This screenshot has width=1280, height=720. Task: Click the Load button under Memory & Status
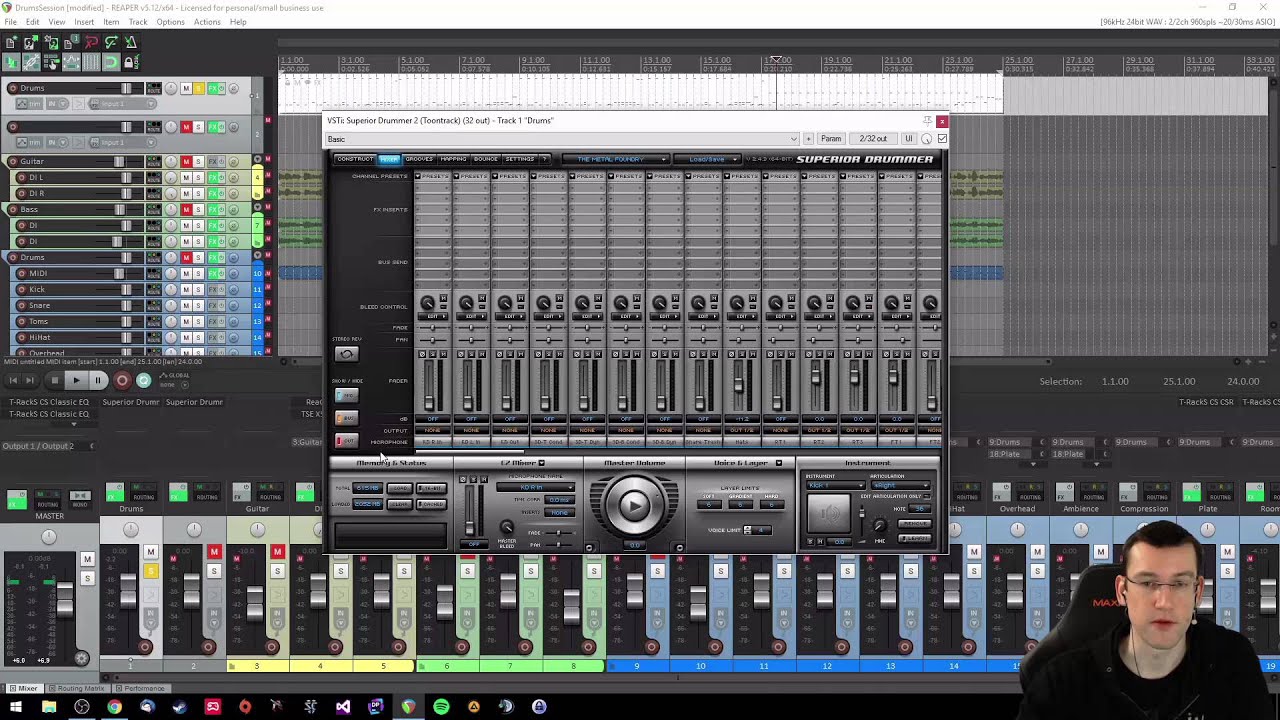click(399, 488)
